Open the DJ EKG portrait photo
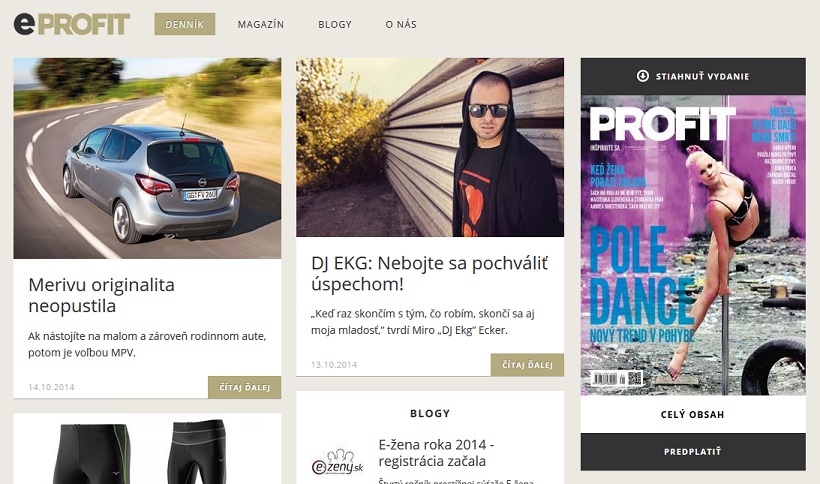 click(430, 147)
